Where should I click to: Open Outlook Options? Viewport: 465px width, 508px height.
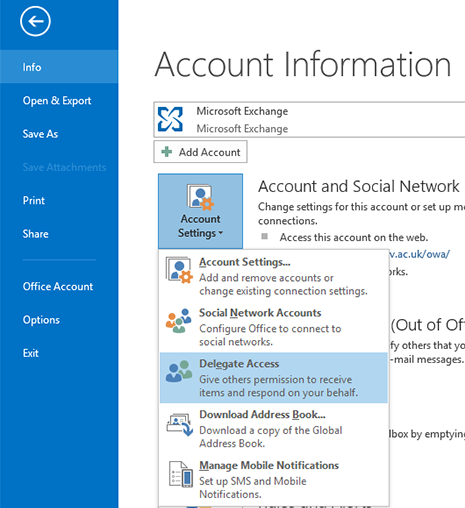[41, 320]
